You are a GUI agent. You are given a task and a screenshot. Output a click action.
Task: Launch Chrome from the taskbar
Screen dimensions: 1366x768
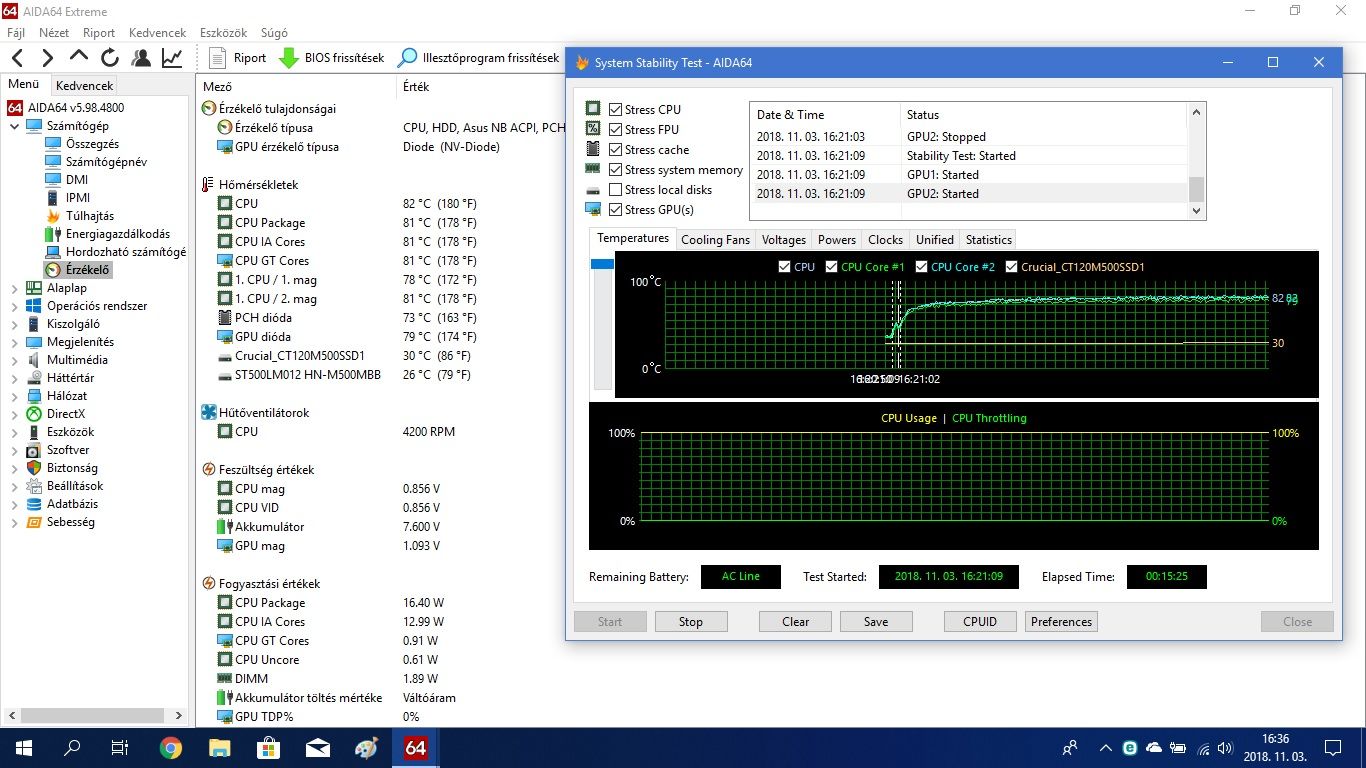(170, 748)
